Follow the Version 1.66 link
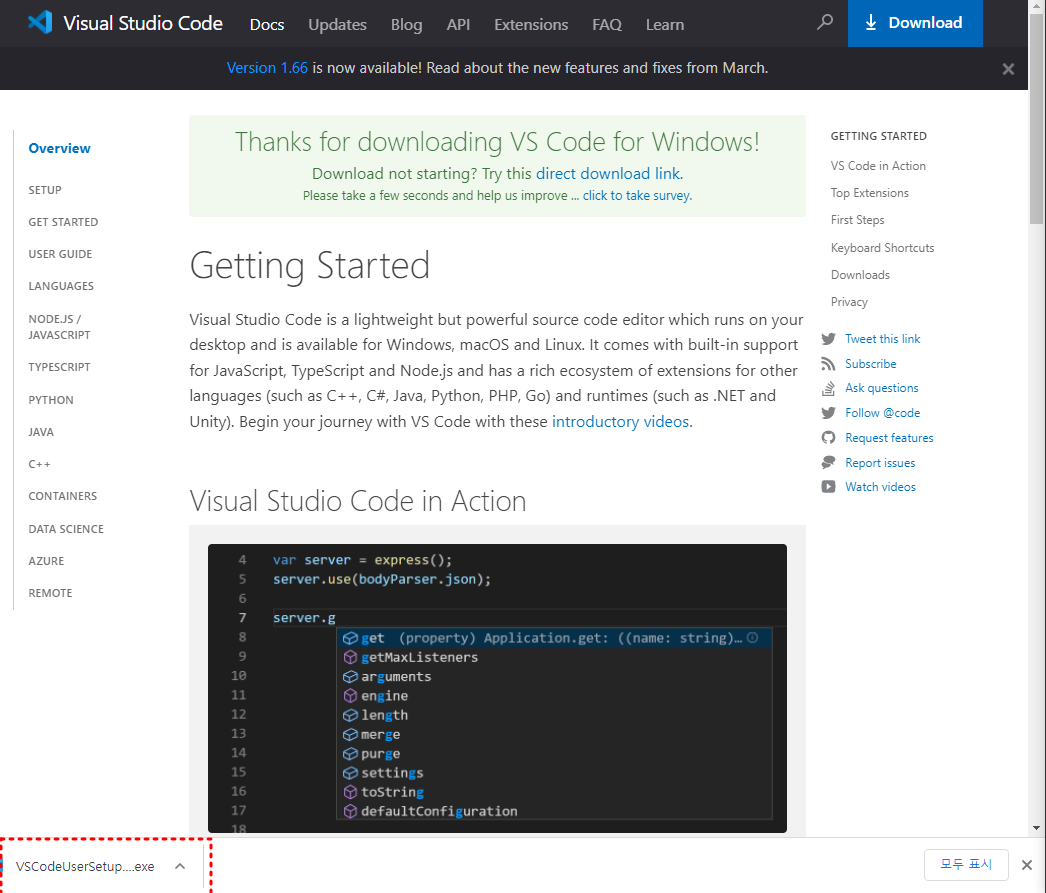This screenshot has height=893, width=1046. pos(267,68)
